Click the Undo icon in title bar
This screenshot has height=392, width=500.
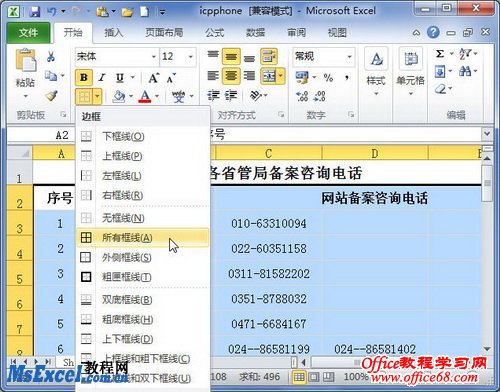click(x=52, y=12)
